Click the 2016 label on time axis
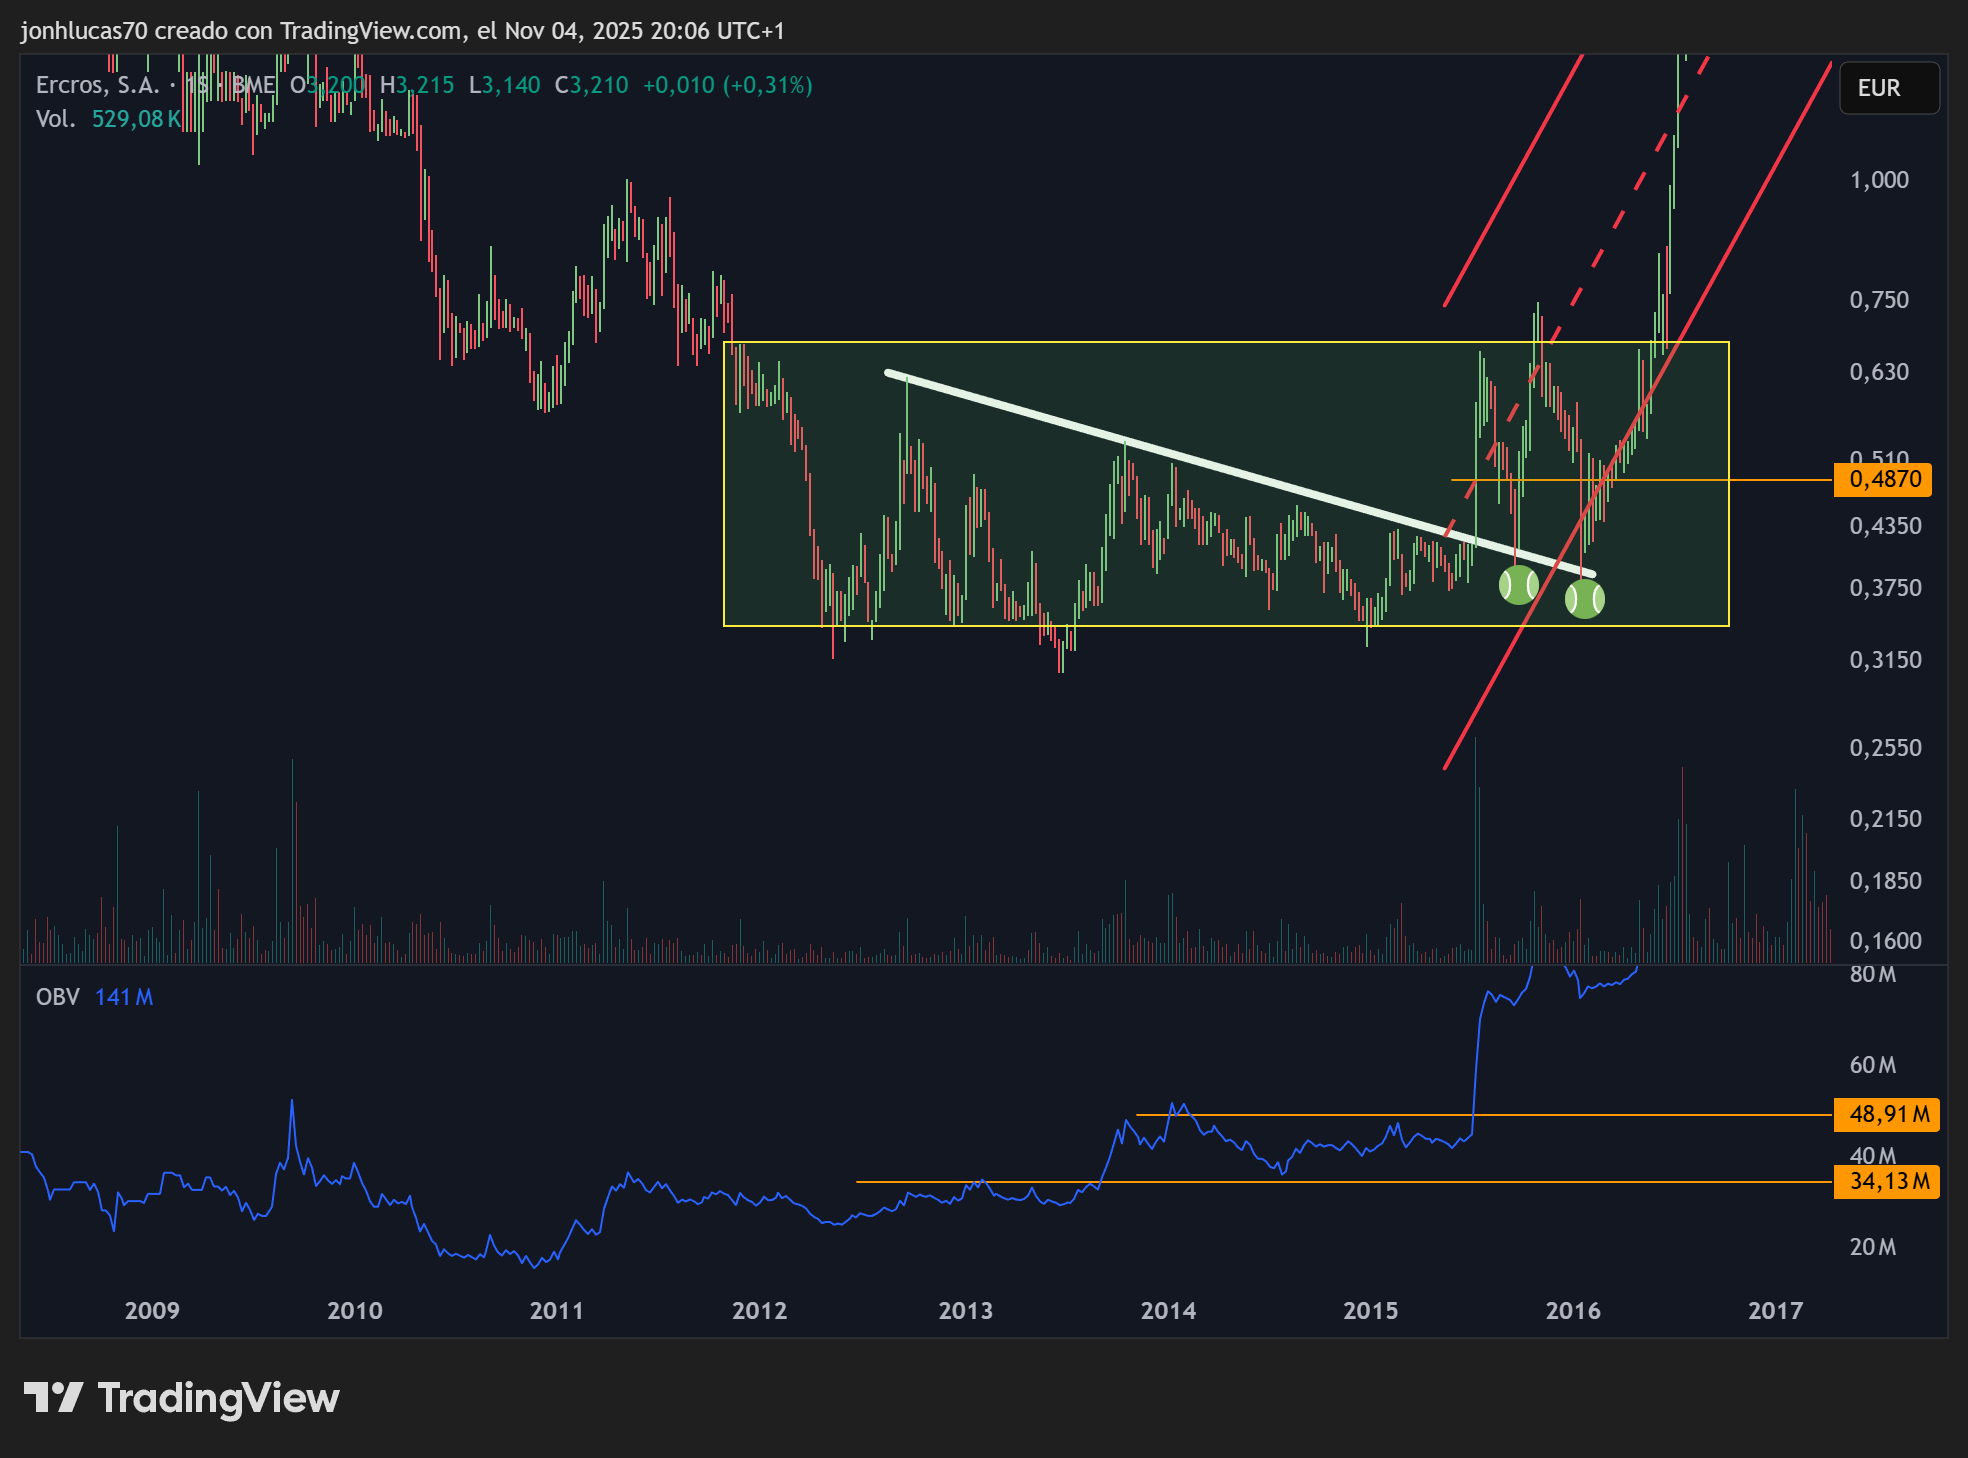The width and height of the screenshot is (1968, 1458). (x=1572, y=1310)
